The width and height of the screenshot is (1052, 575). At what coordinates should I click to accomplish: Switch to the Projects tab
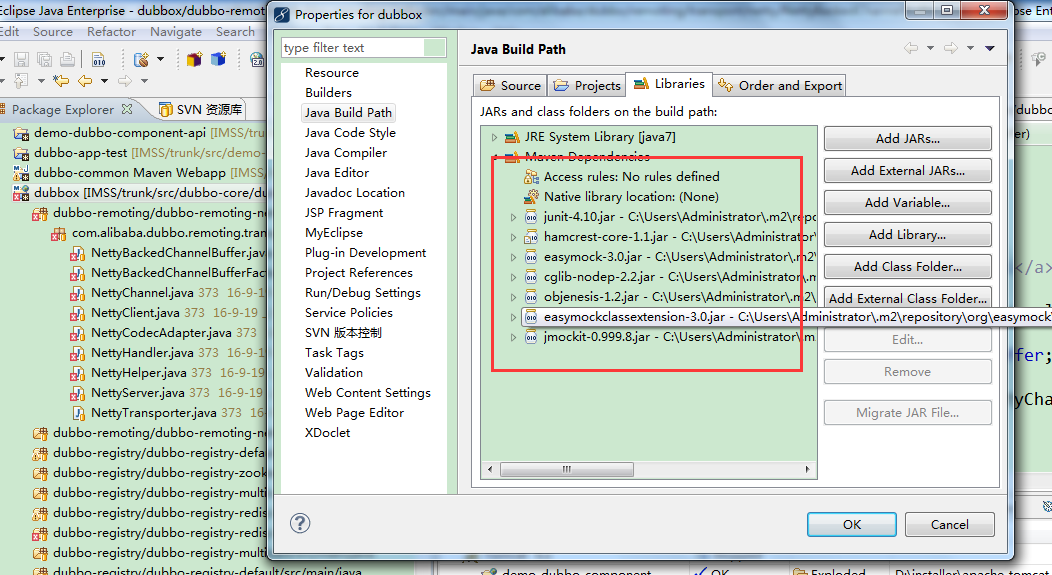tap(587, 86)
